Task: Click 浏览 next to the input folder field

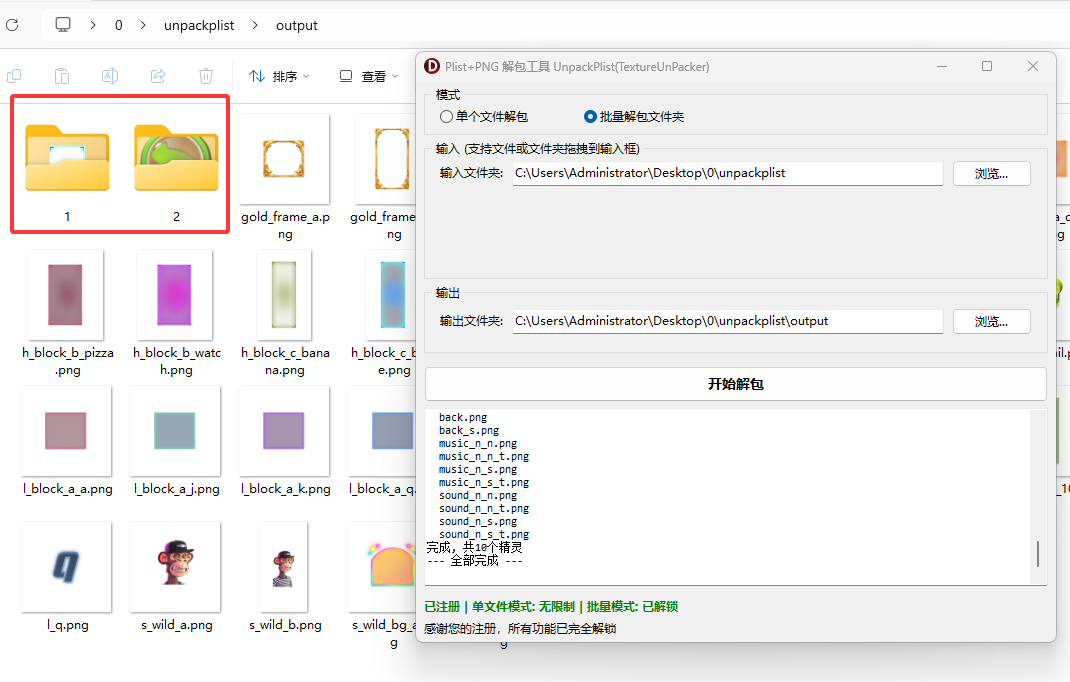Action: (991, 173)
